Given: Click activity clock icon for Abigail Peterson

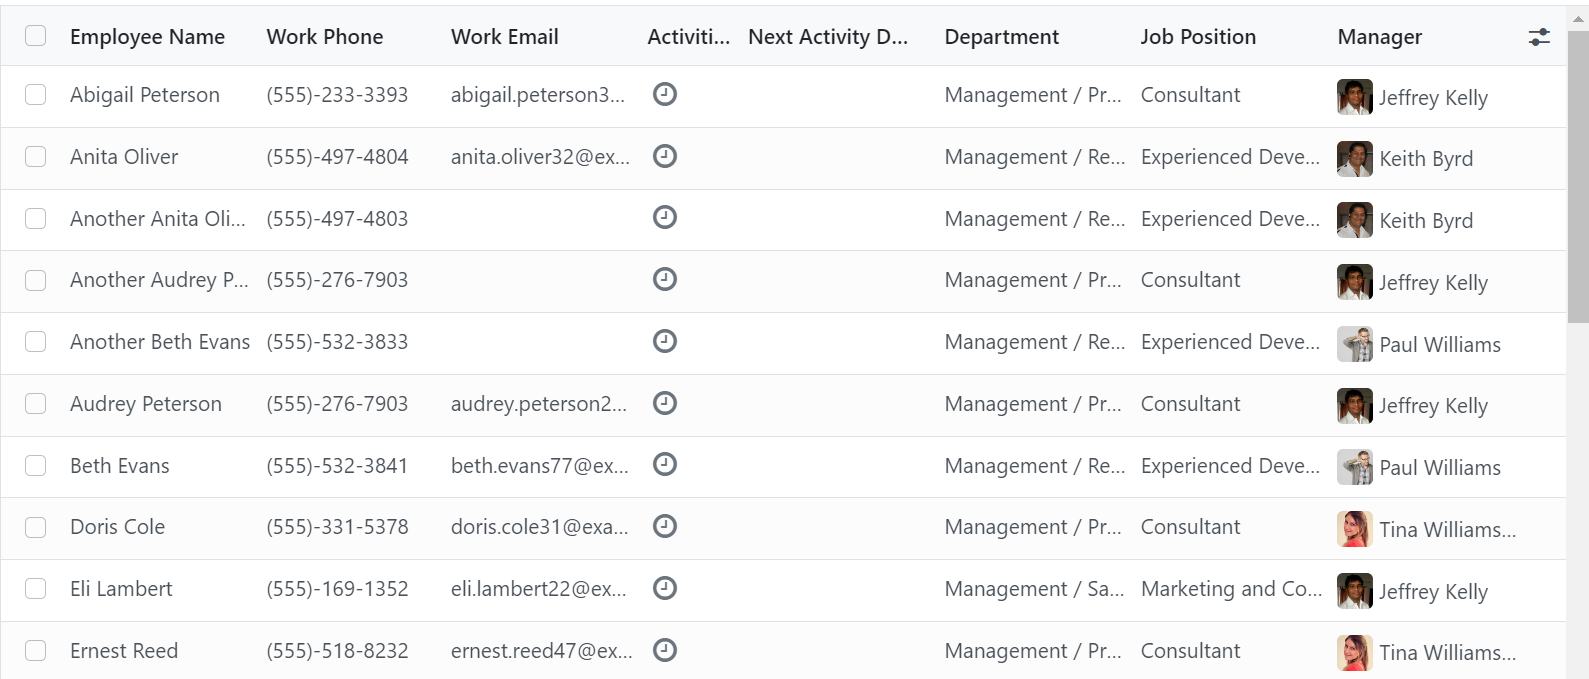Looking at the screenshot, I should coord(665,94).
